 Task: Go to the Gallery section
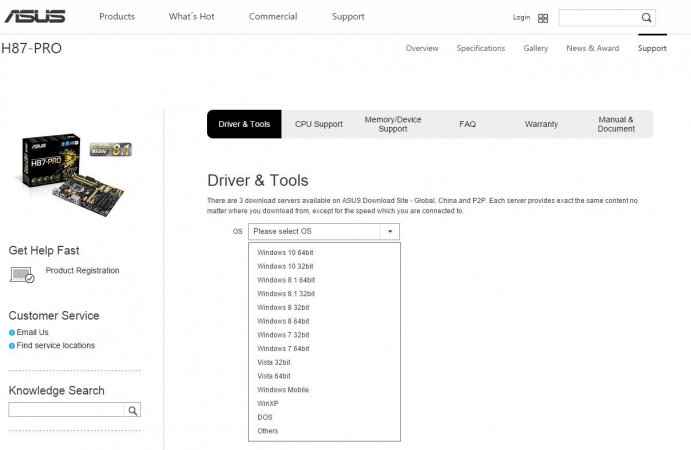pos(535,48)
